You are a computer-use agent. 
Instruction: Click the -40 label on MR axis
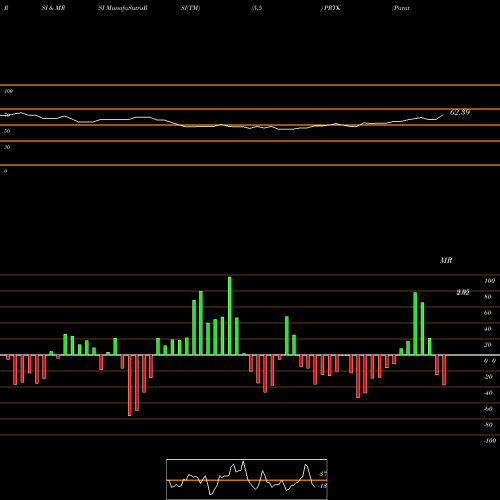pyautogui.click(x=488, y=393)
